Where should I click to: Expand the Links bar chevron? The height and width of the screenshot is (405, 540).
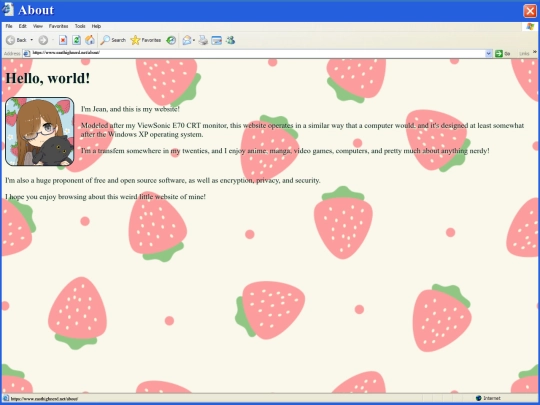click(x=534, y=52)
